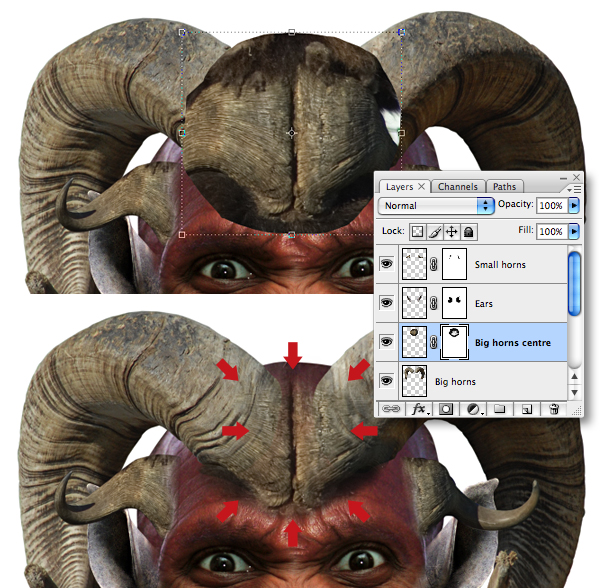Open the Fill slider arrow

coord(574,231)
